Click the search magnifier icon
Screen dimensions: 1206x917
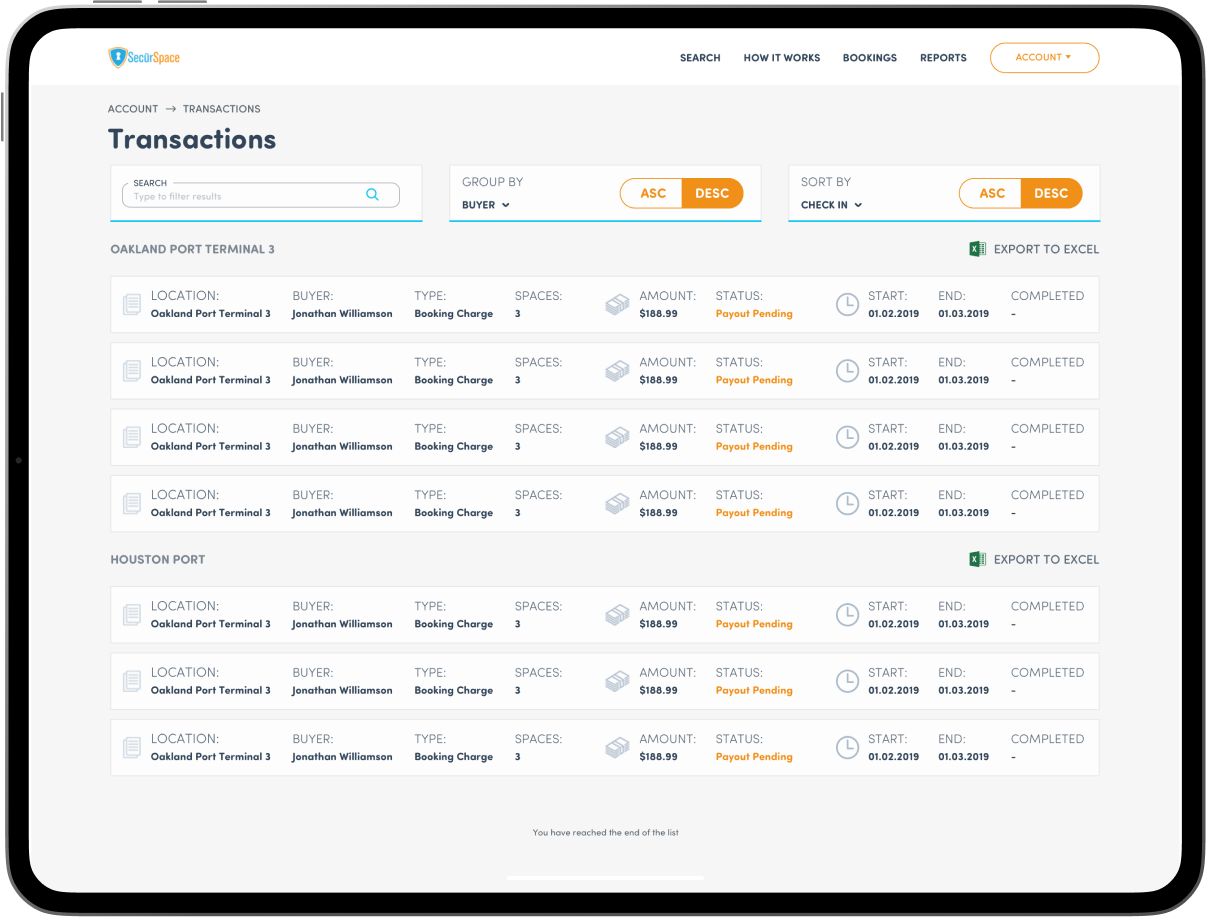372,195
